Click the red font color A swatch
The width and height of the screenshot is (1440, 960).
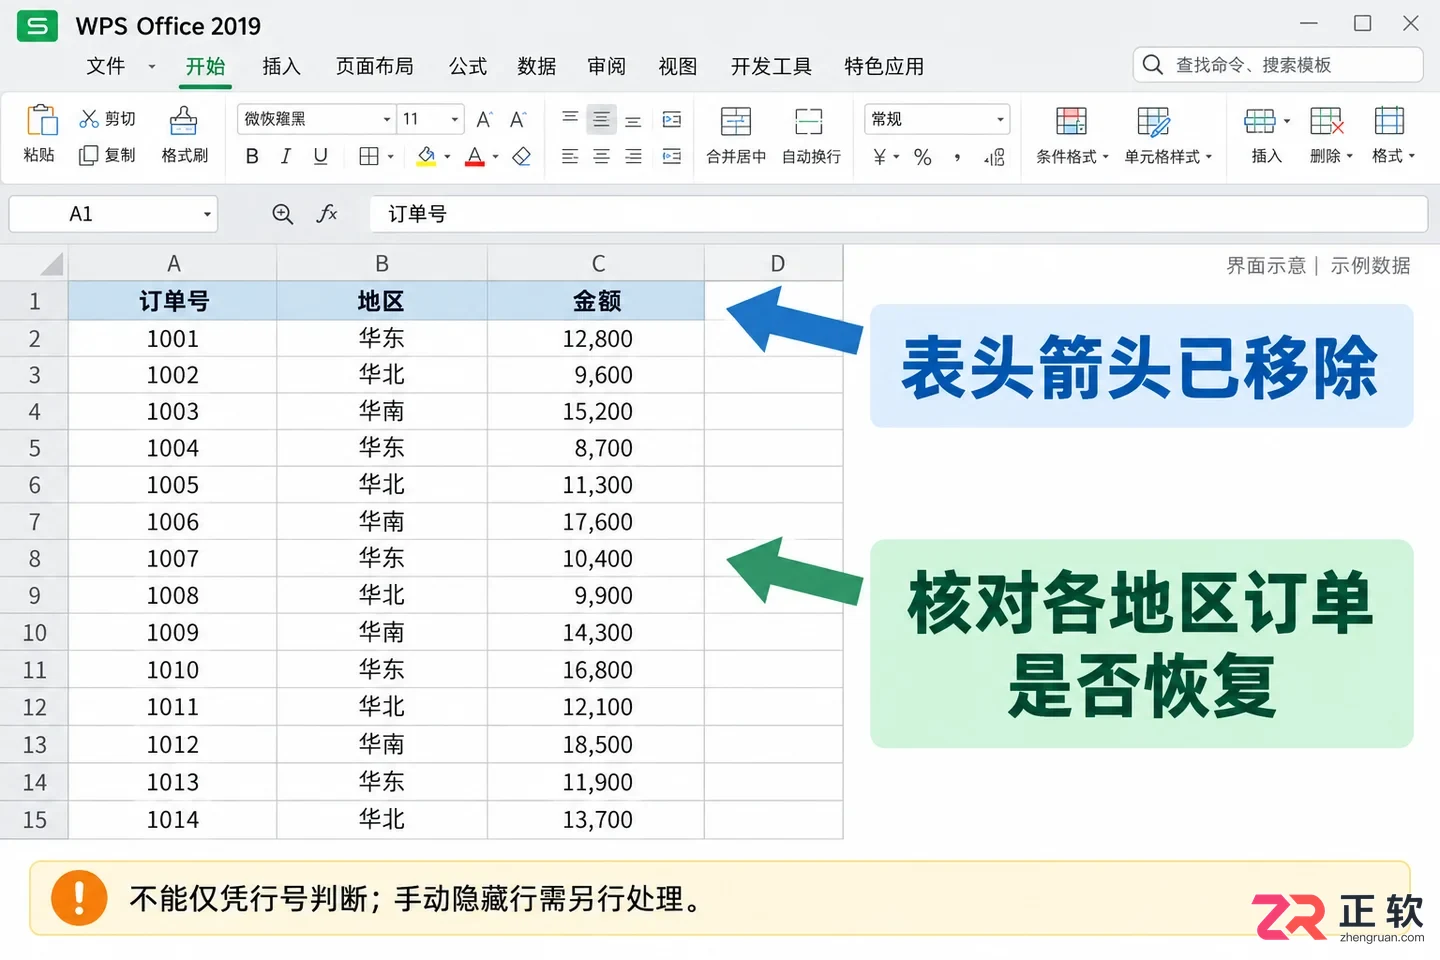[475, 157]
